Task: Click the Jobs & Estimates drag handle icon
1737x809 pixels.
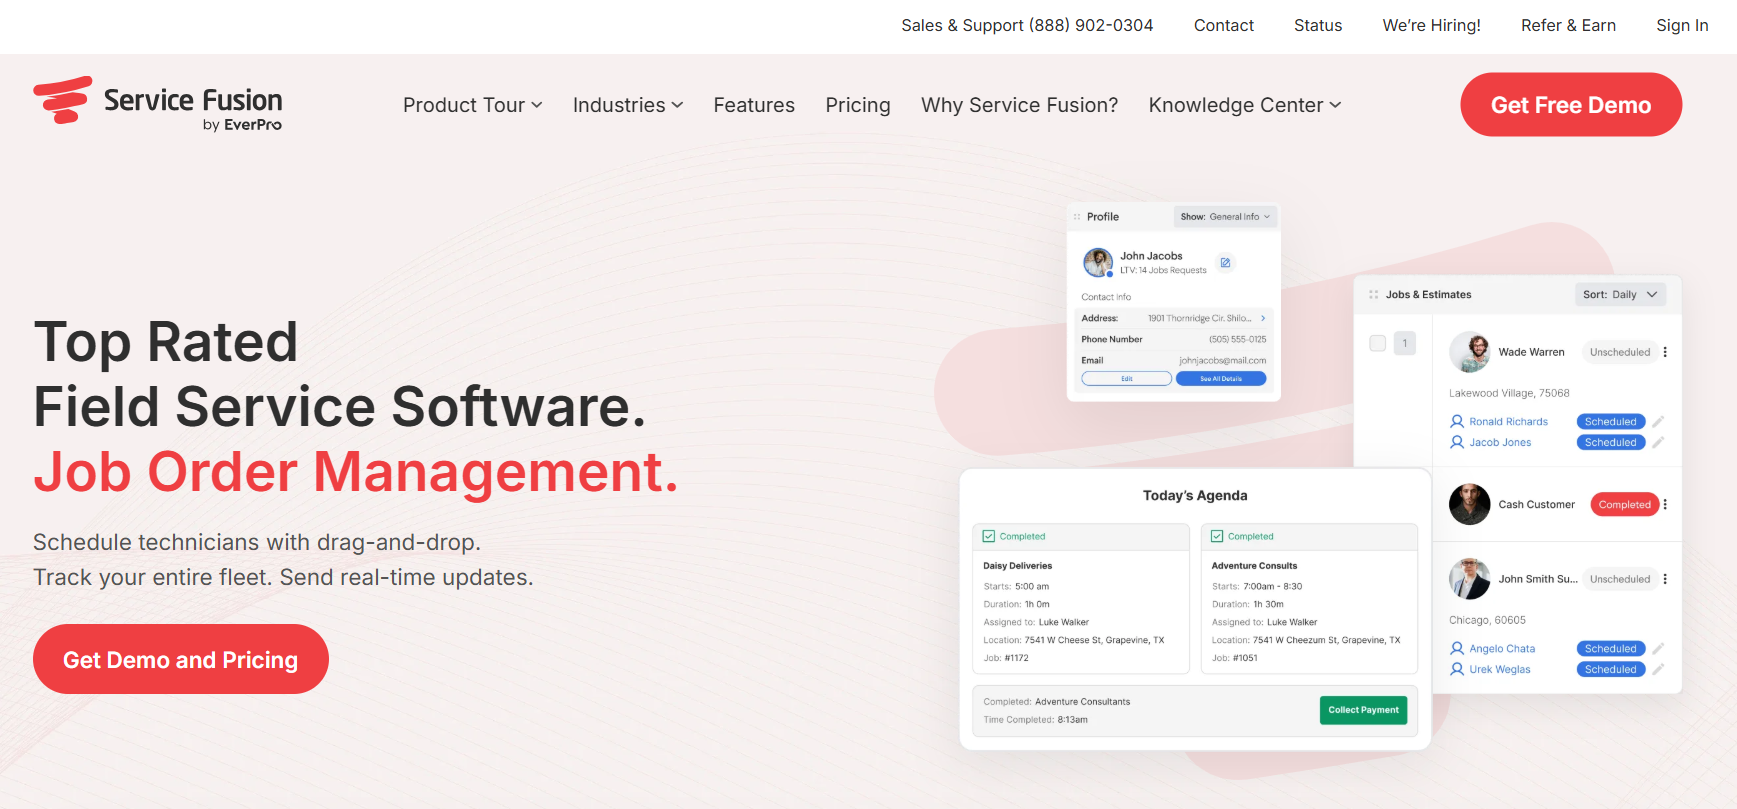Action: [x=1374, y=295]
